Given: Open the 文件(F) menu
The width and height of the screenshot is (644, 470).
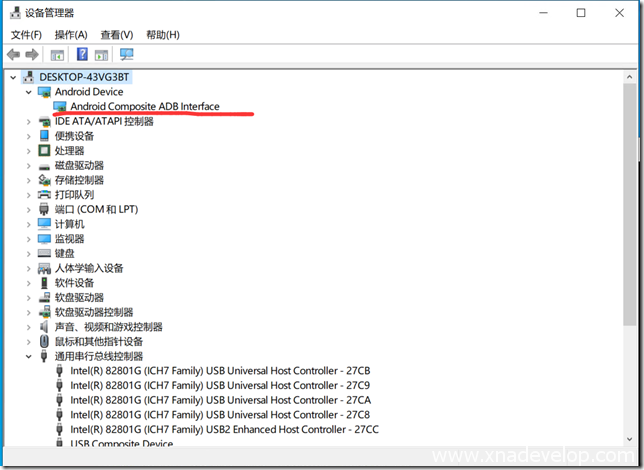Looking at the screenshot, I should (x=26, y=35).
